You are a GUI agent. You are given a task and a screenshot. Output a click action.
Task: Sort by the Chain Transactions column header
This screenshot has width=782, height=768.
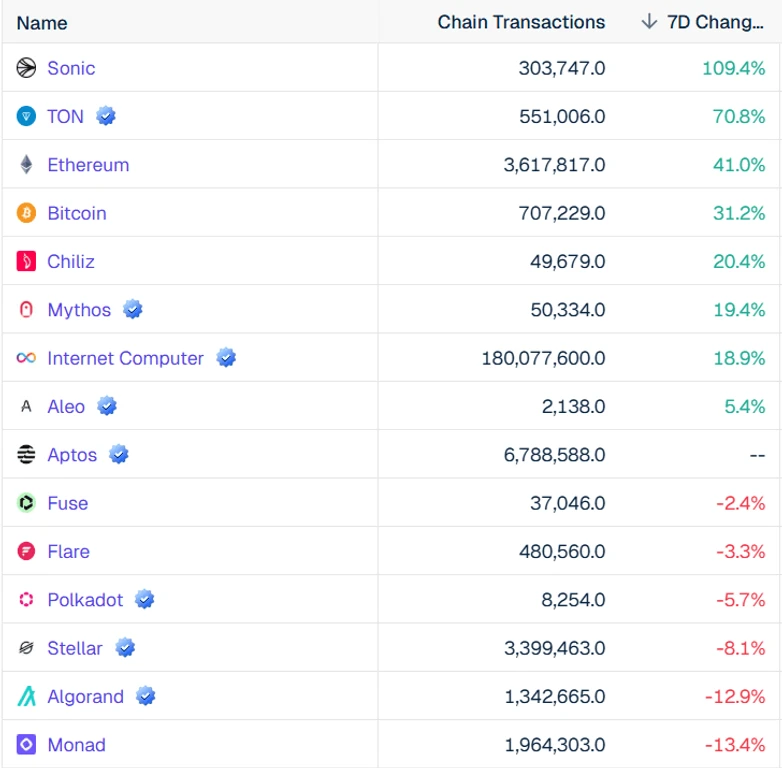(521, 22)
